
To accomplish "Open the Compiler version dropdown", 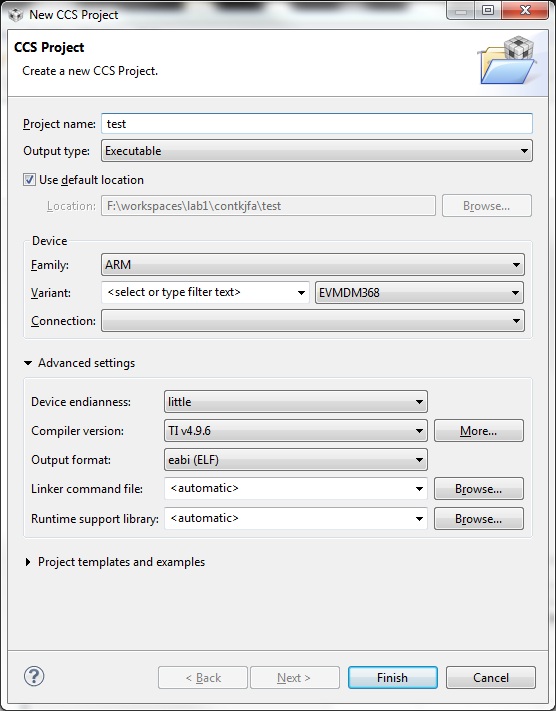I will click(296, 431).
